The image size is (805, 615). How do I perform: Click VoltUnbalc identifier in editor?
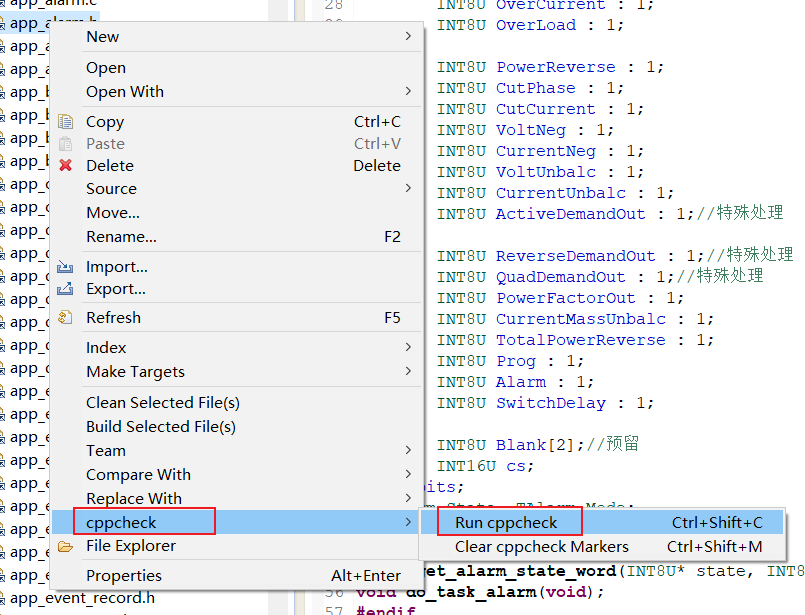545,172
